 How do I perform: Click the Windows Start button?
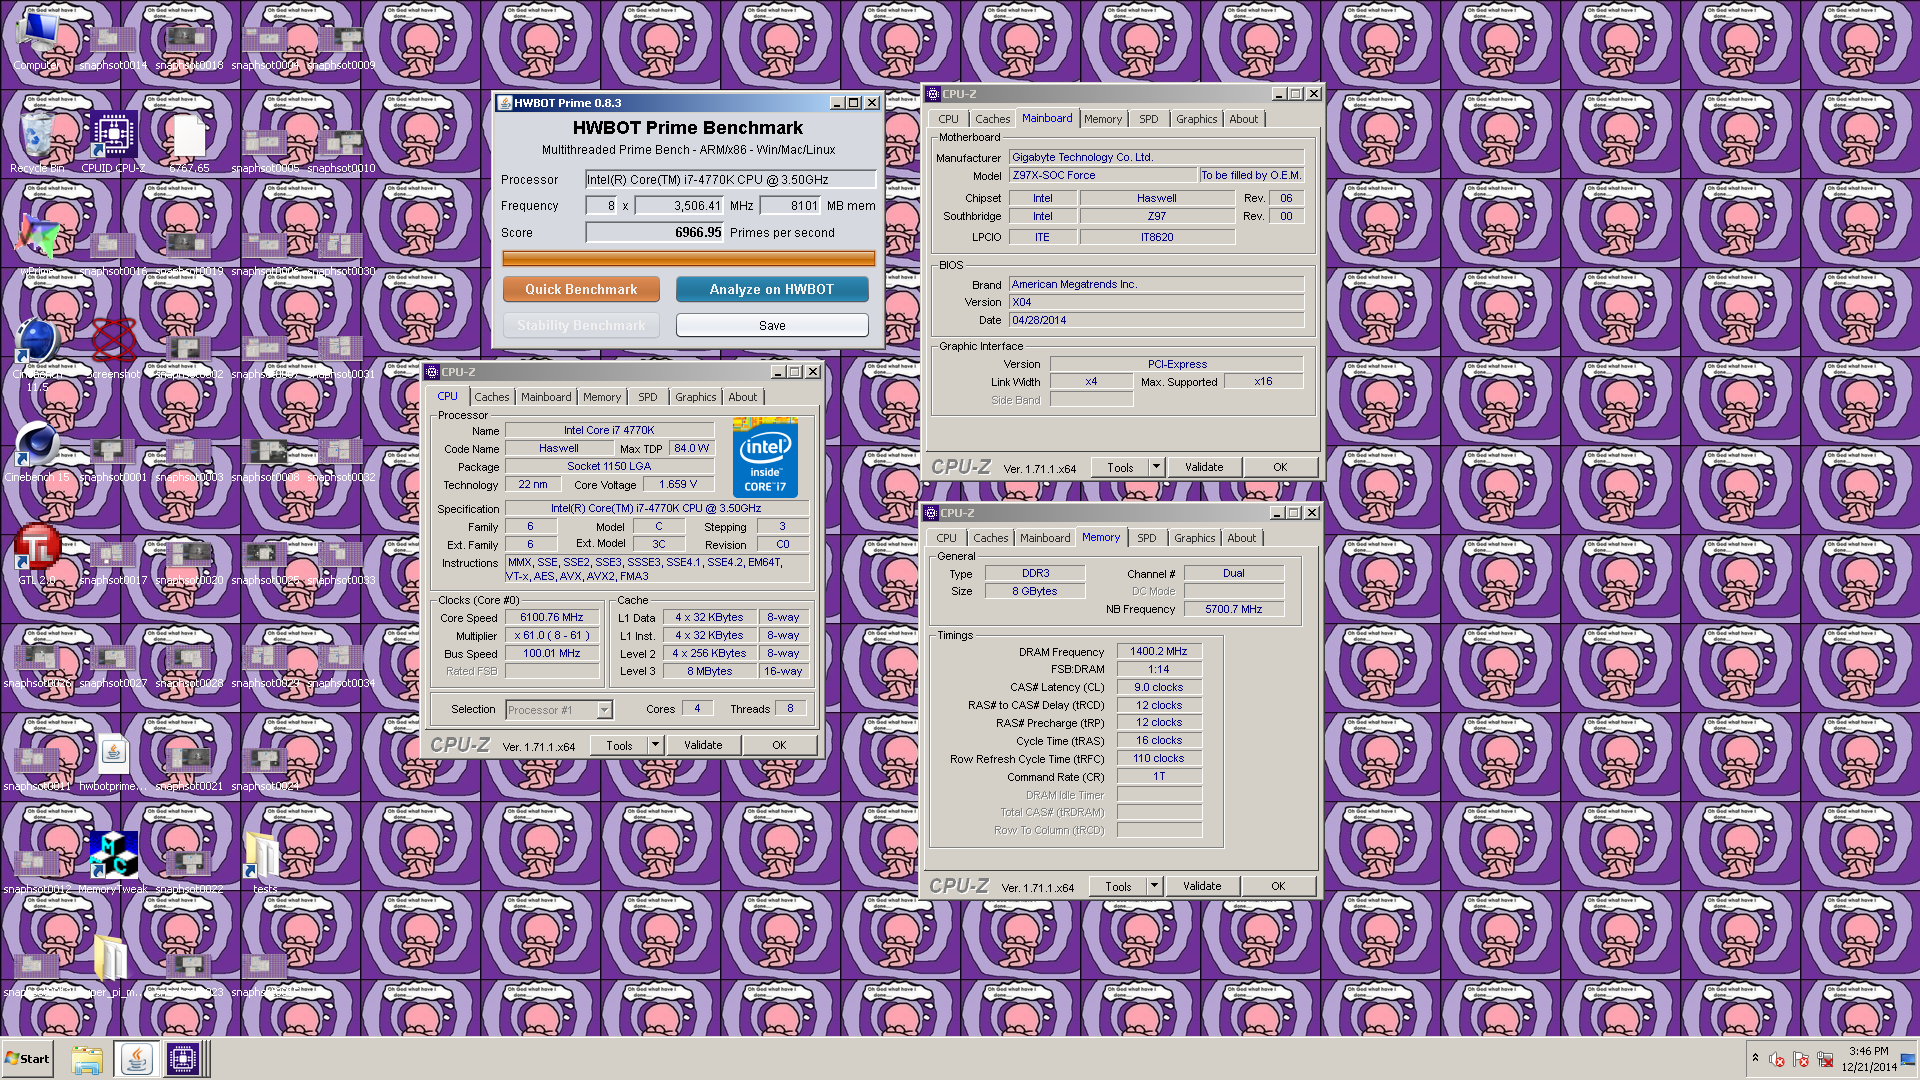coord(27,1059)
